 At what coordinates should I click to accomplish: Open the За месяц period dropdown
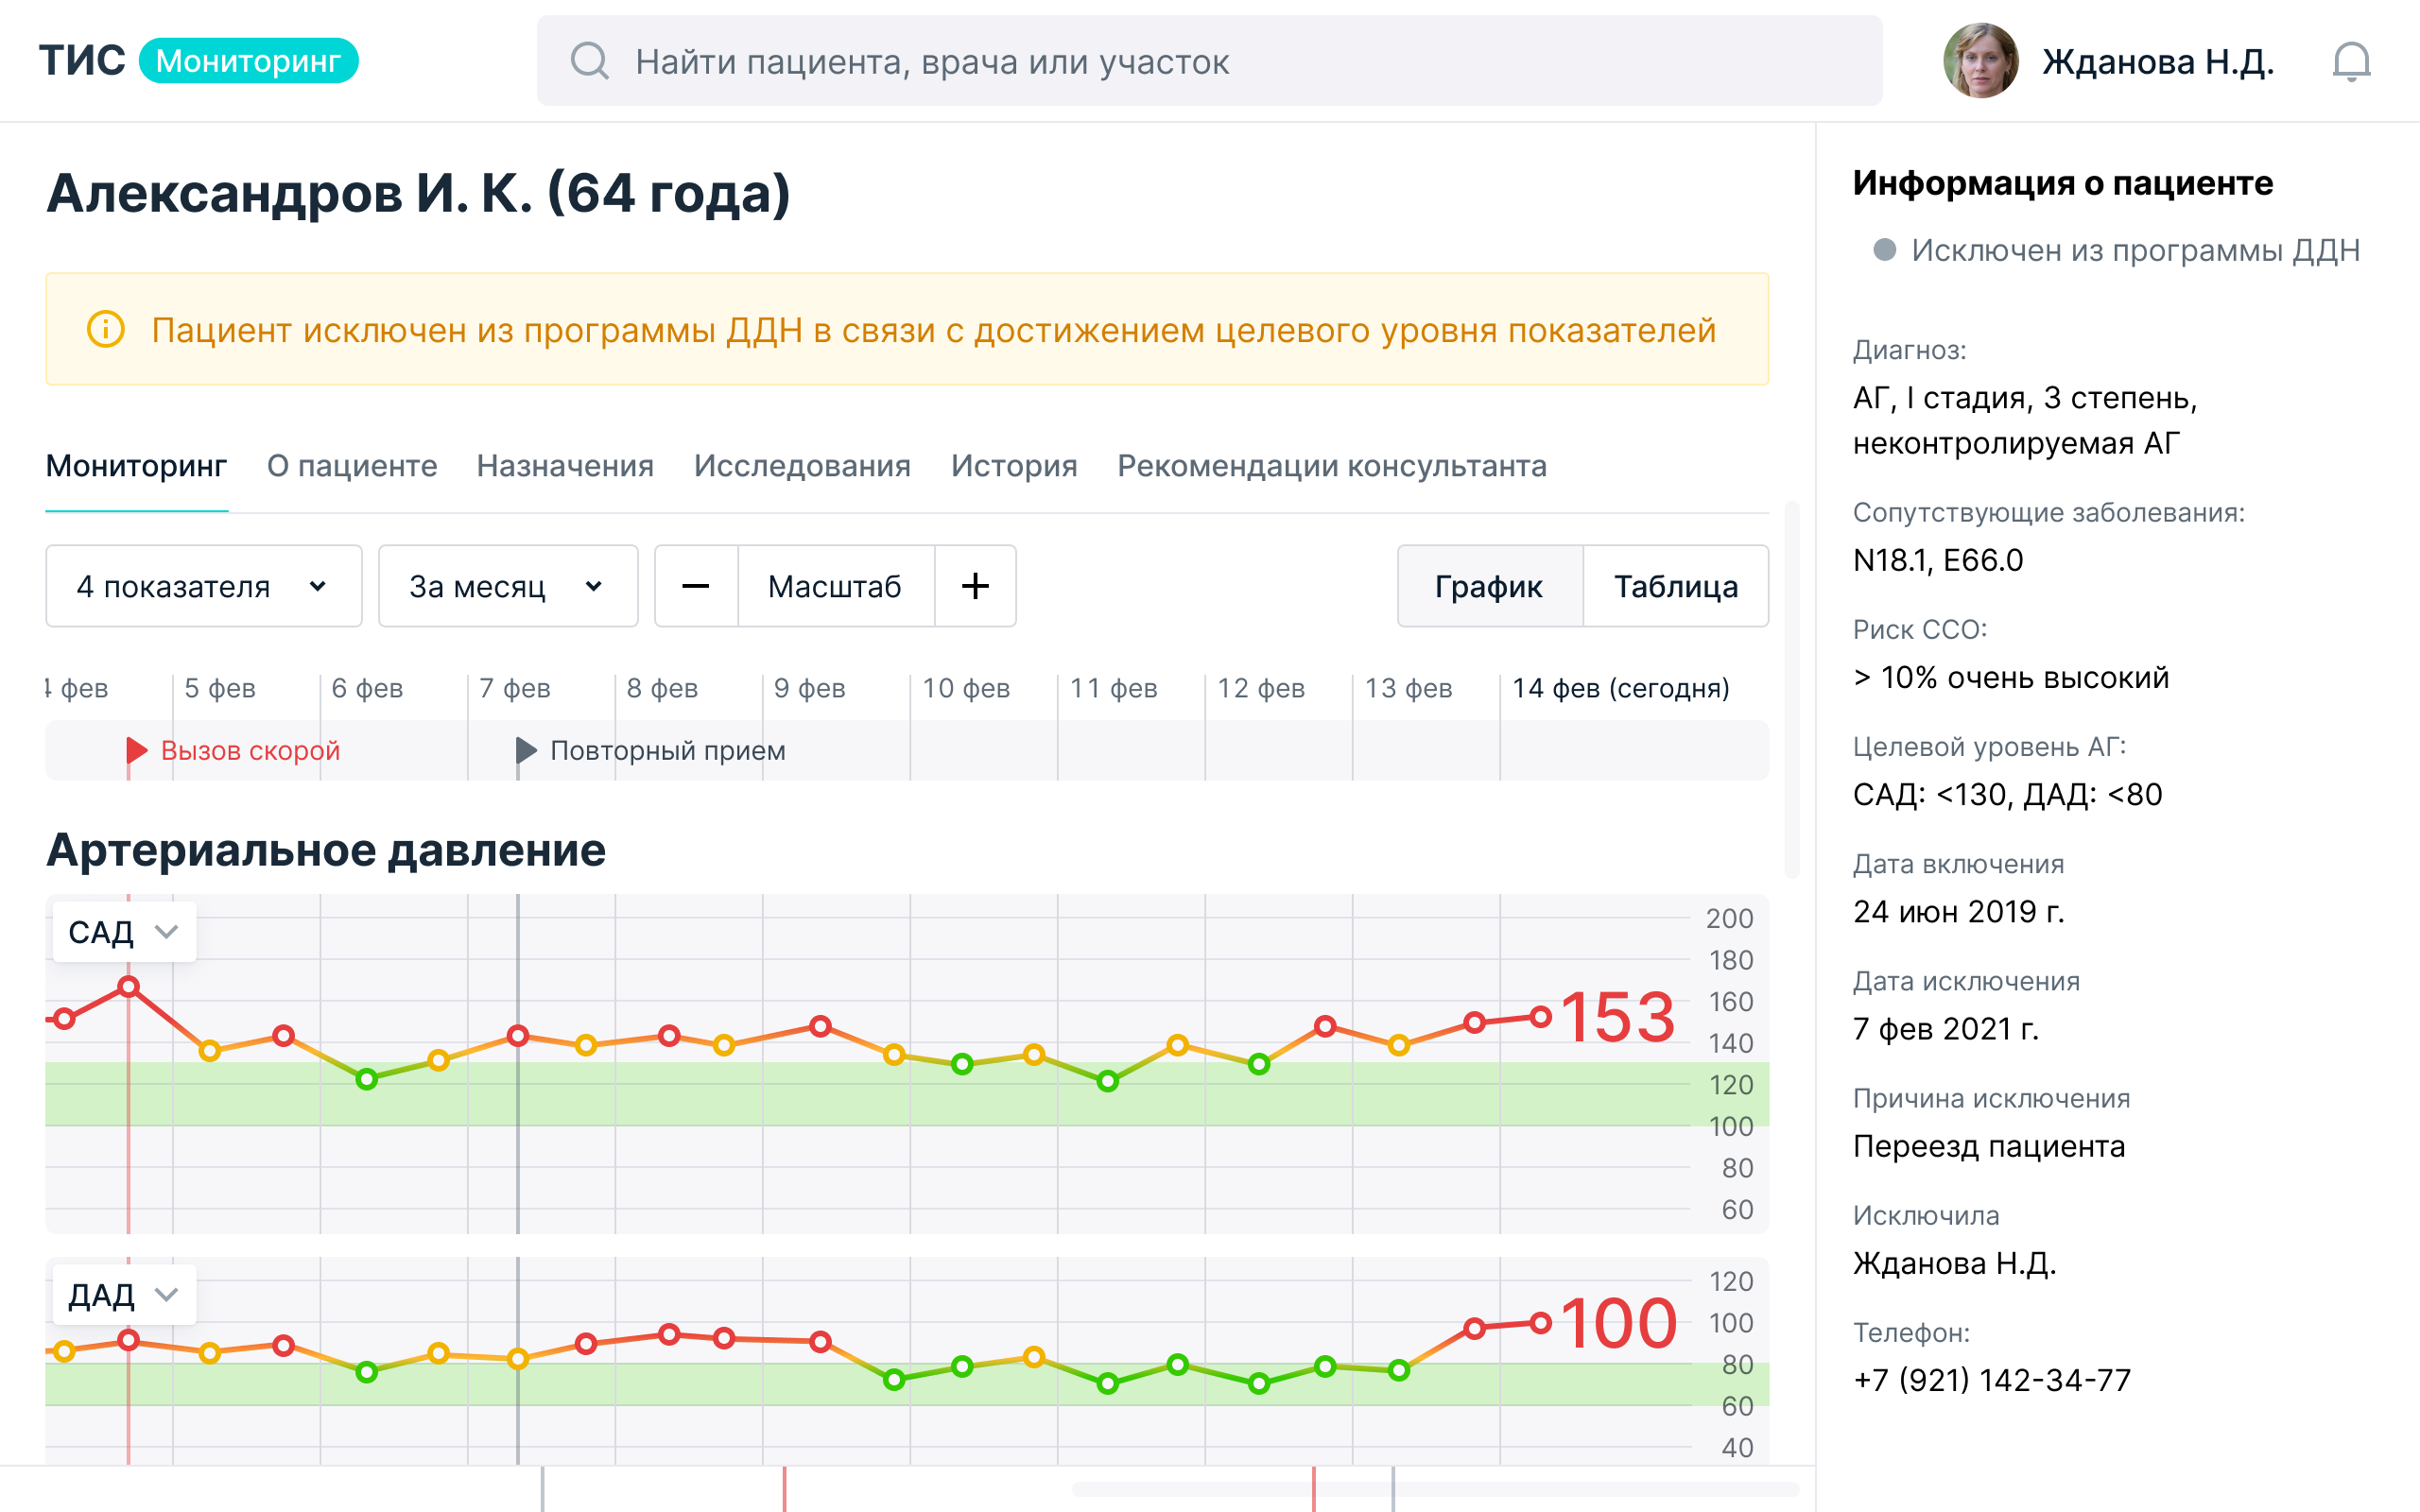click(x=507, y=586)
